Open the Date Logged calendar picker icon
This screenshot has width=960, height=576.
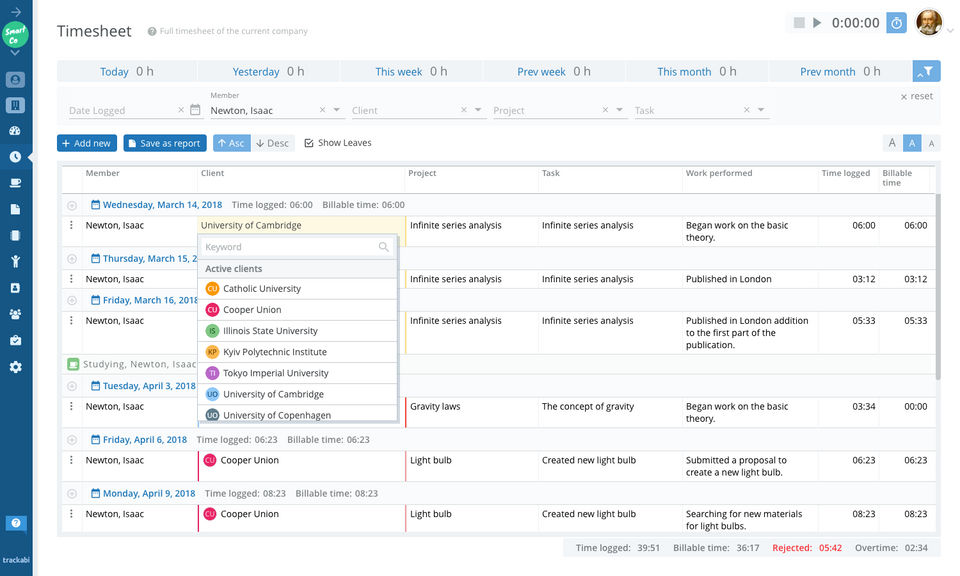pyautogui.click(x=195, y=110)
